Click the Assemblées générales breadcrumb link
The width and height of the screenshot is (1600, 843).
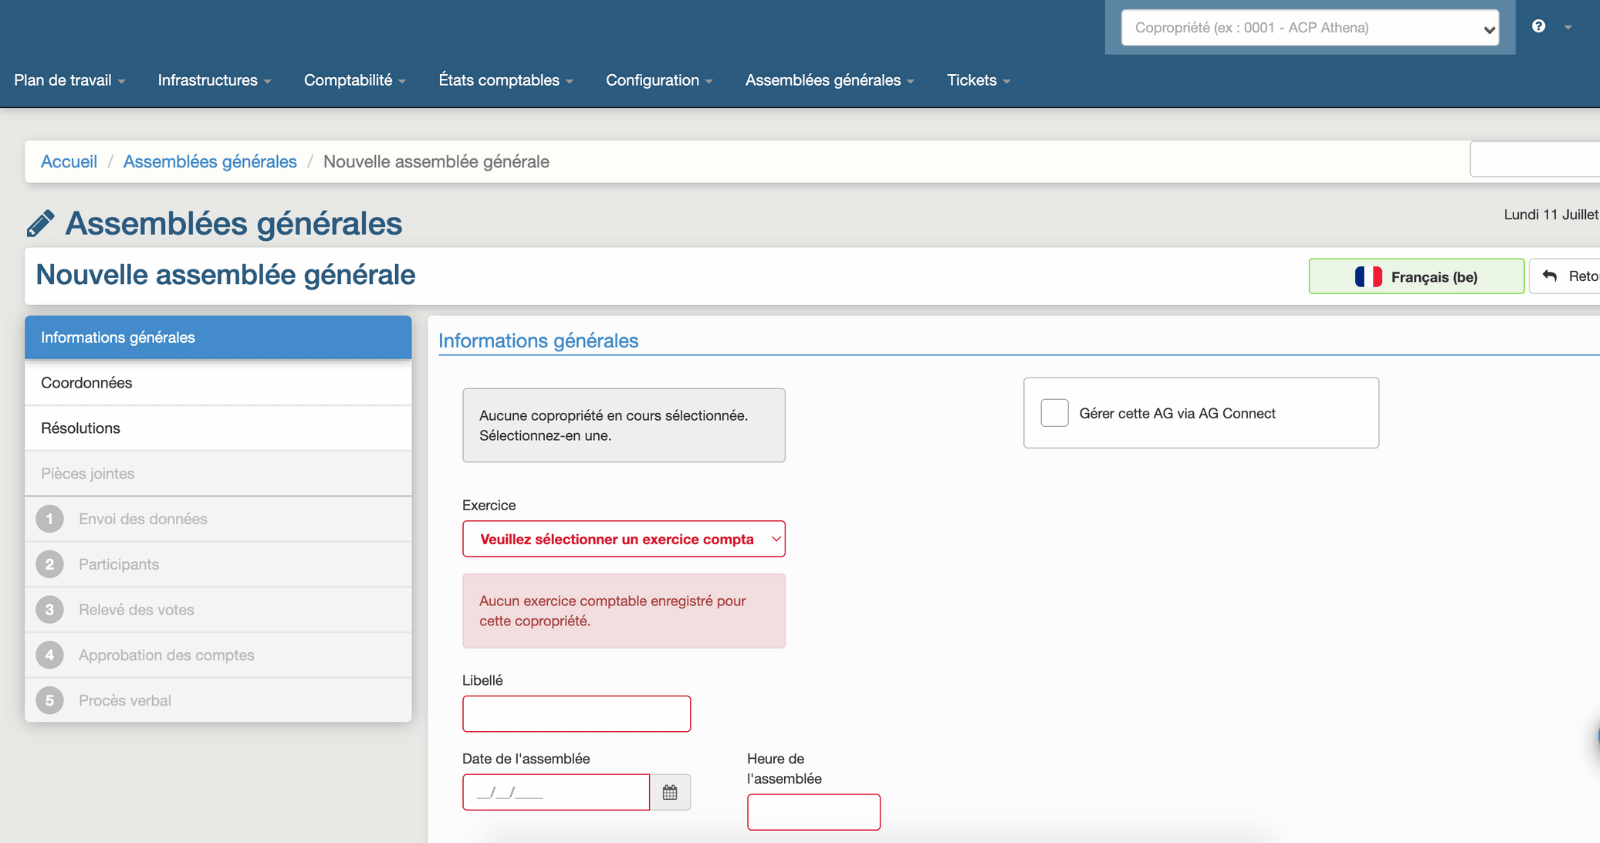tap(210, 162)
